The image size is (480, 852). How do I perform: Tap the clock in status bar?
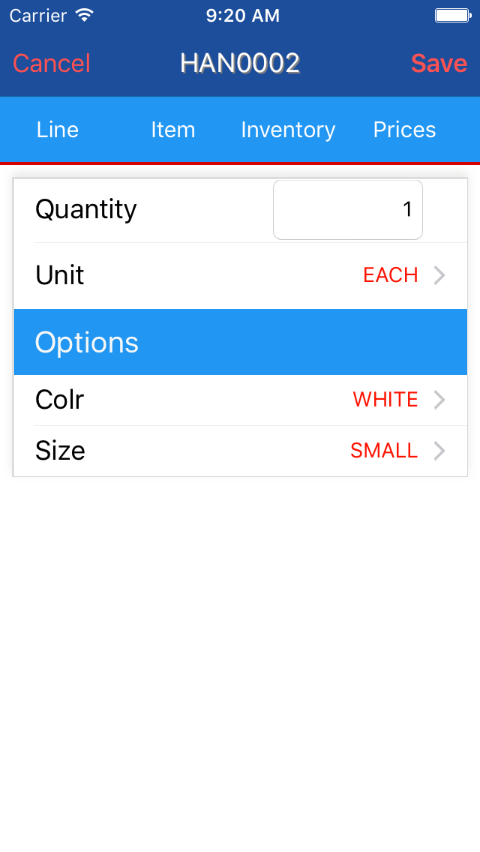pyautogui.click(x=242, y=16)
